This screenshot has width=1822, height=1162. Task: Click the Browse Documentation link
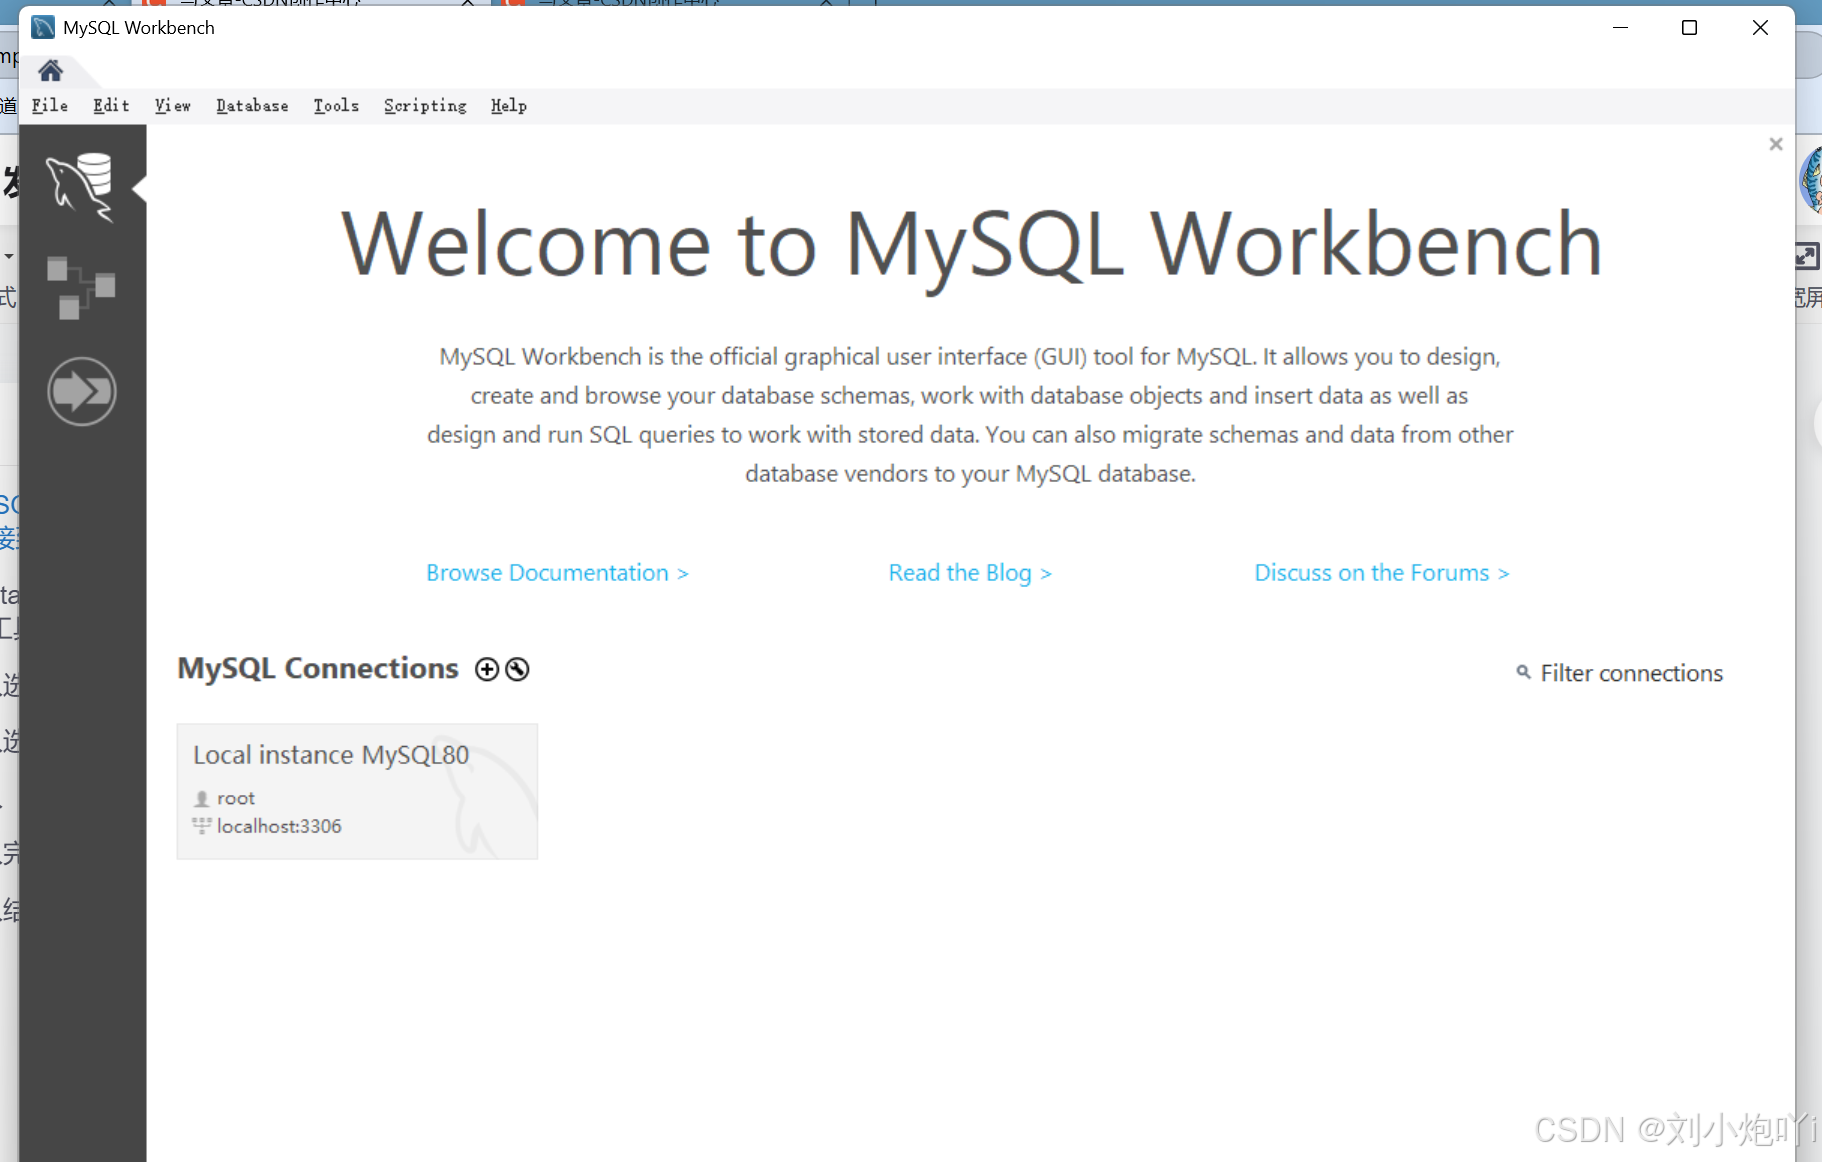click(x=557, y=573)
